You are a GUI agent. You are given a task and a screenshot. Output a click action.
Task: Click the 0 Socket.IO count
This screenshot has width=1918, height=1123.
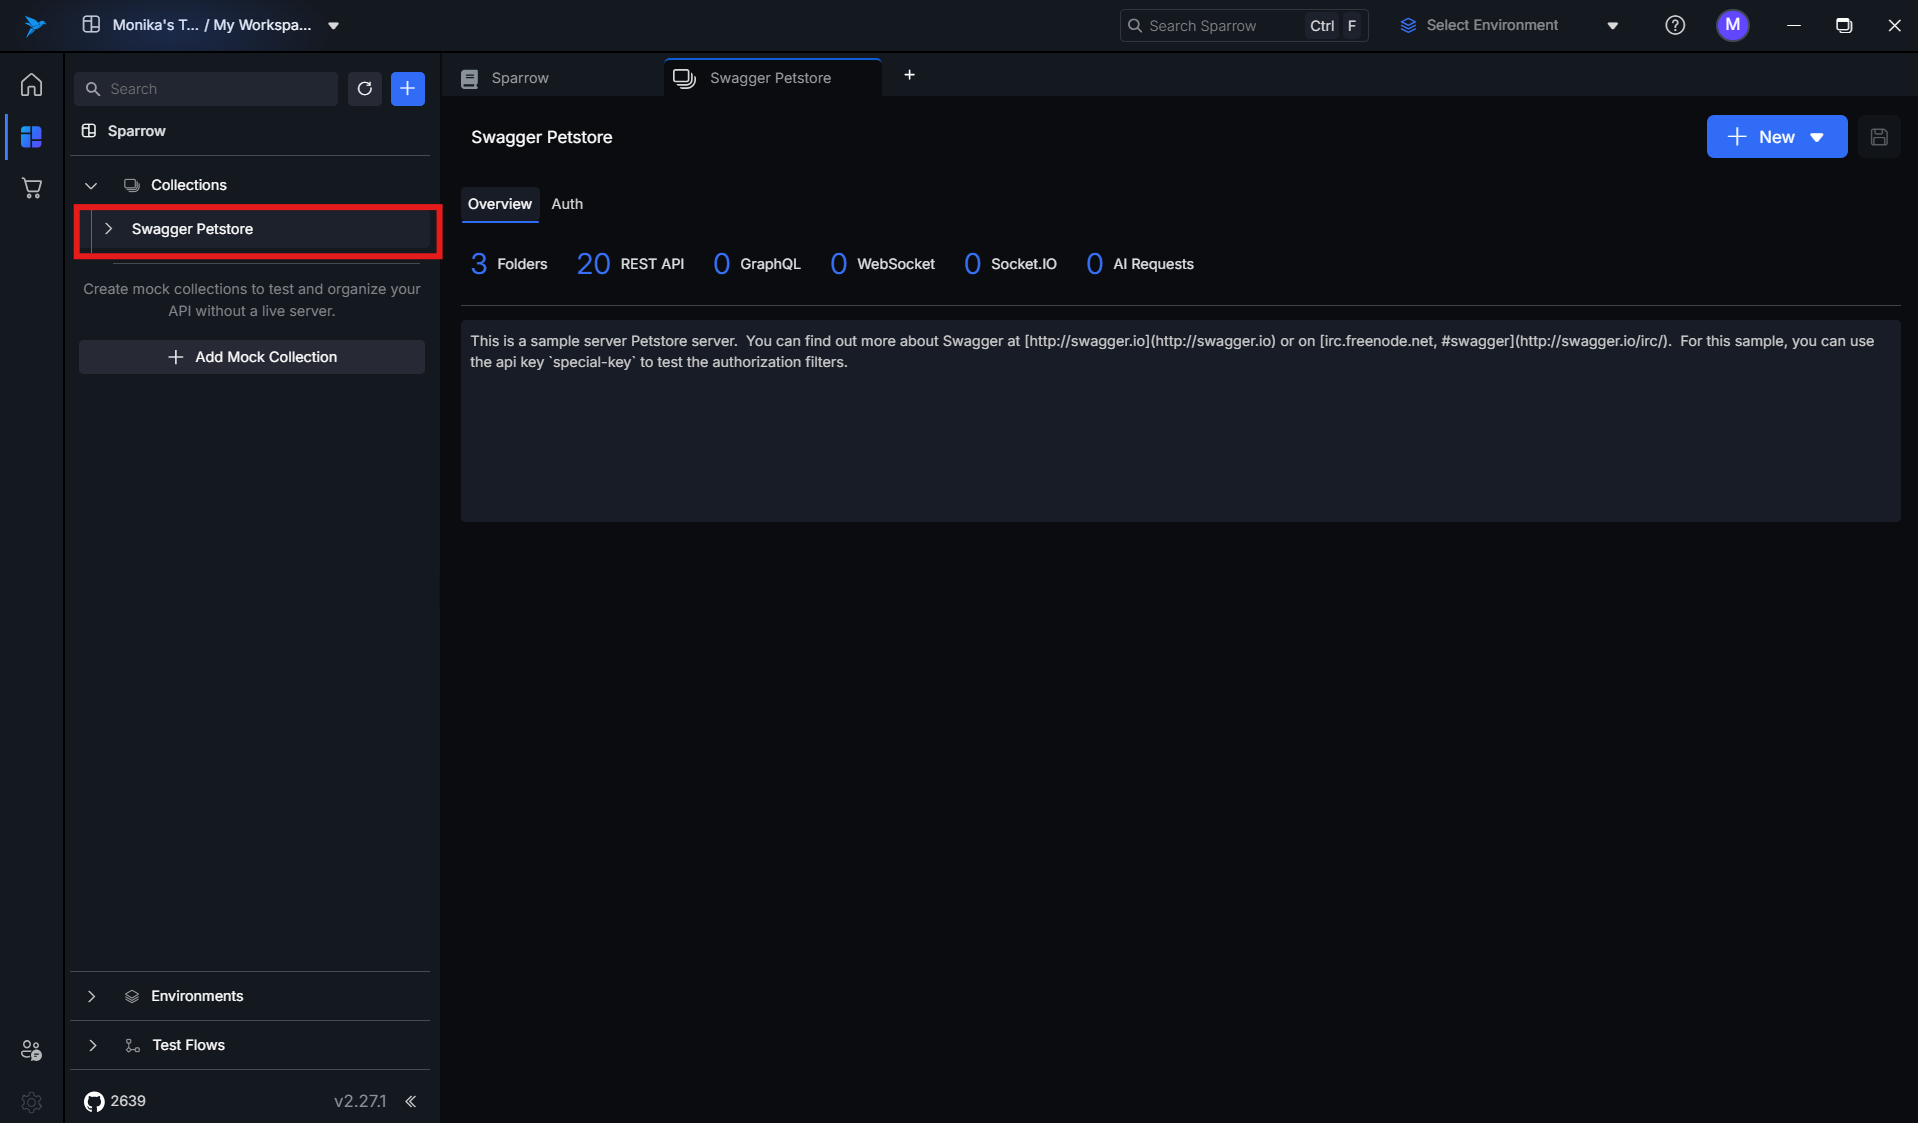[1010, 264]
